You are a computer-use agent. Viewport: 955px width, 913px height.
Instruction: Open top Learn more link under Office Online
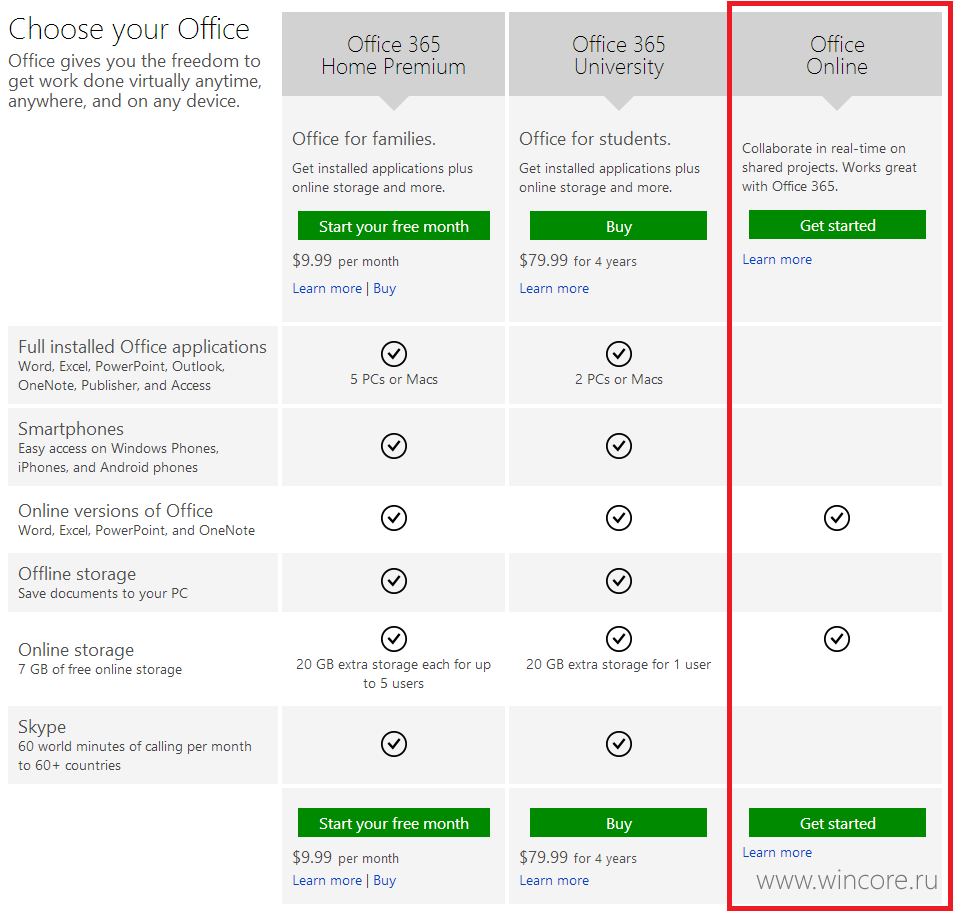tap(777, 259)
